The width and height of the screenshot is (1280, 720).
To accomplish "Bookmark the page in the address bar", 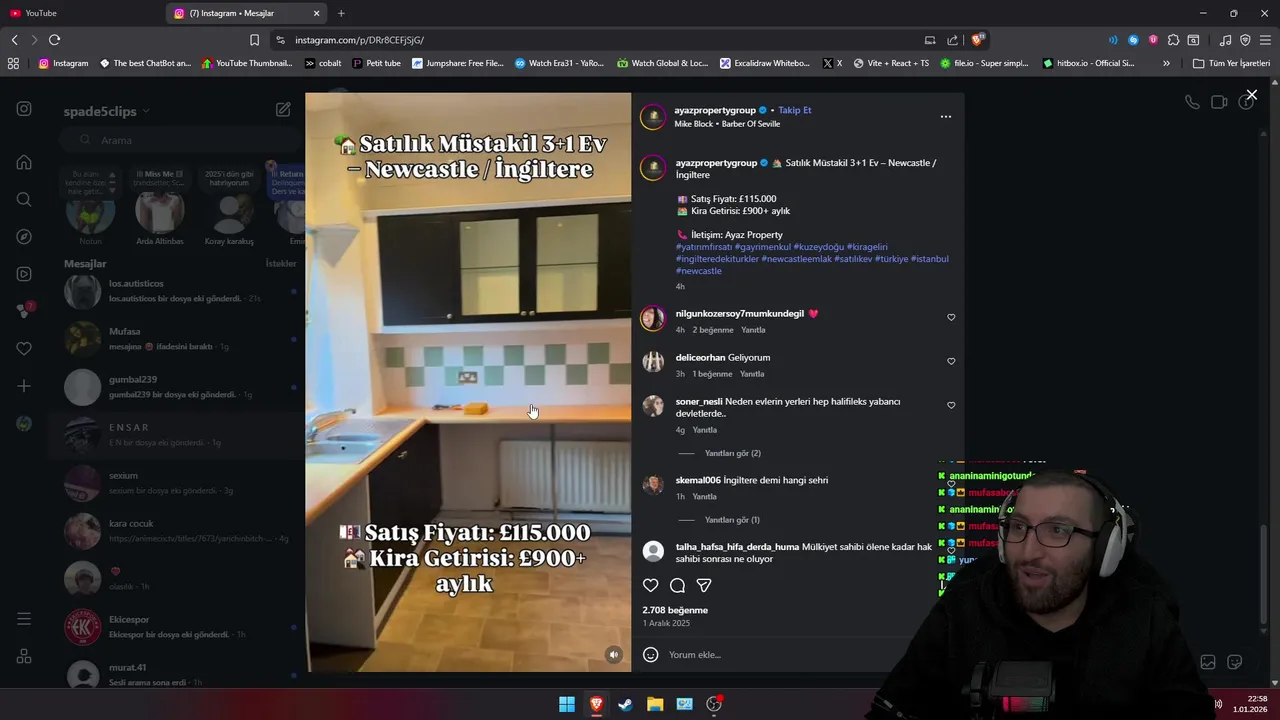I will (x=254, y=40).
